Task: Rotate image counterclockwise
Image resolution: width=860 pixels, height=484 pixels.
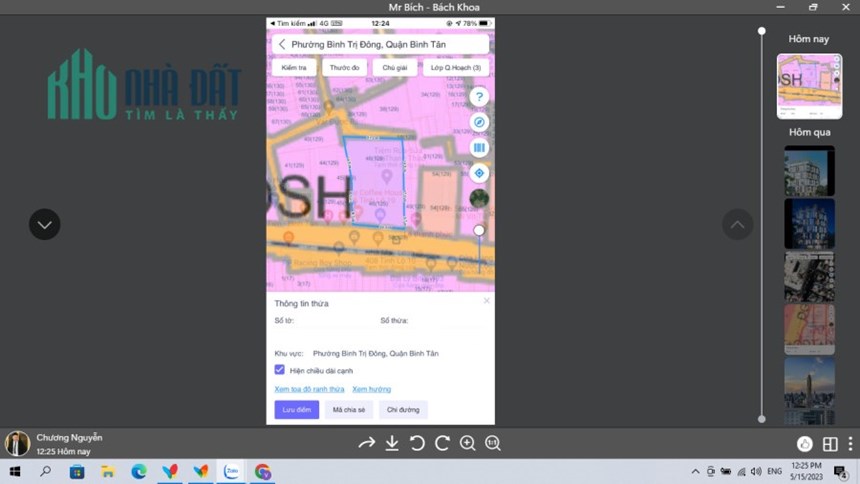Action: (417, 443)
